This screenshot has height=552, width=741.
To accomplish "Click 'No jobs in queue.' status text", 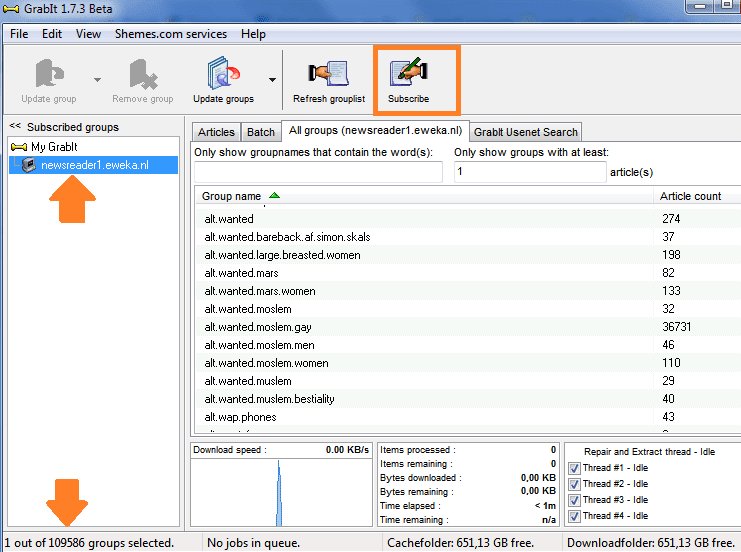I will [253, 543].
